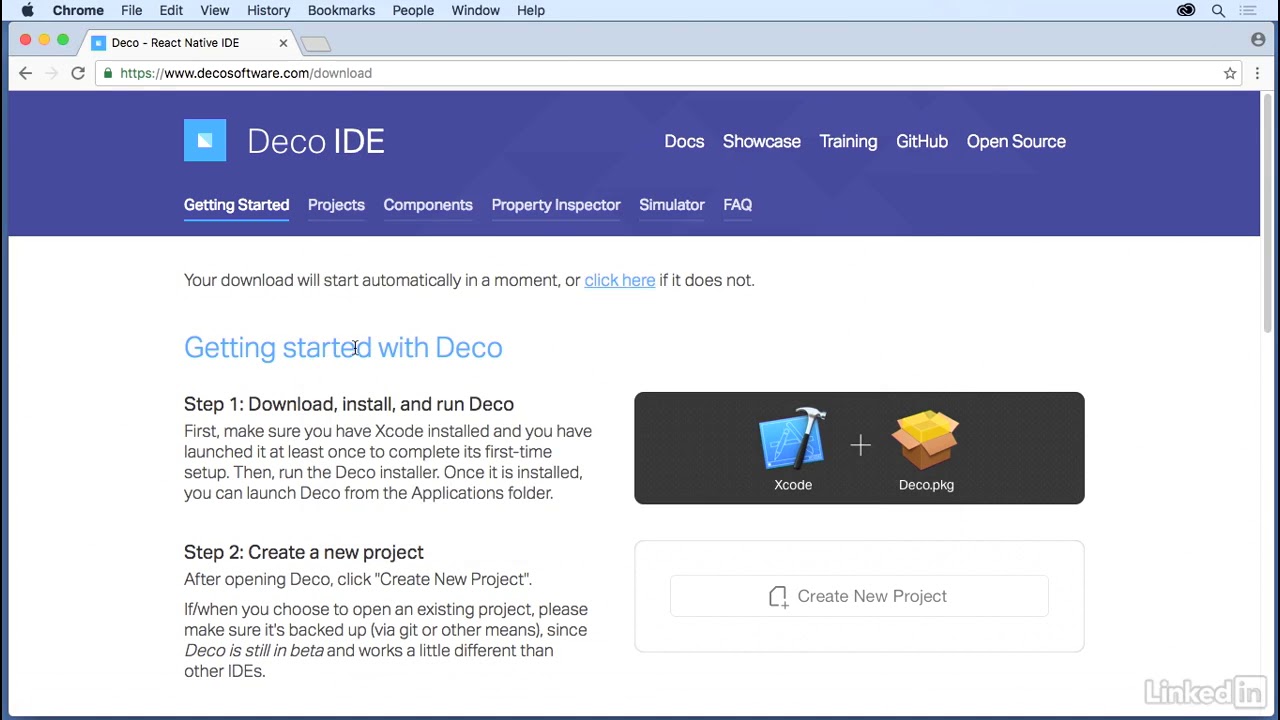Open the History menu
The image size is (1280, 720).
269,10
